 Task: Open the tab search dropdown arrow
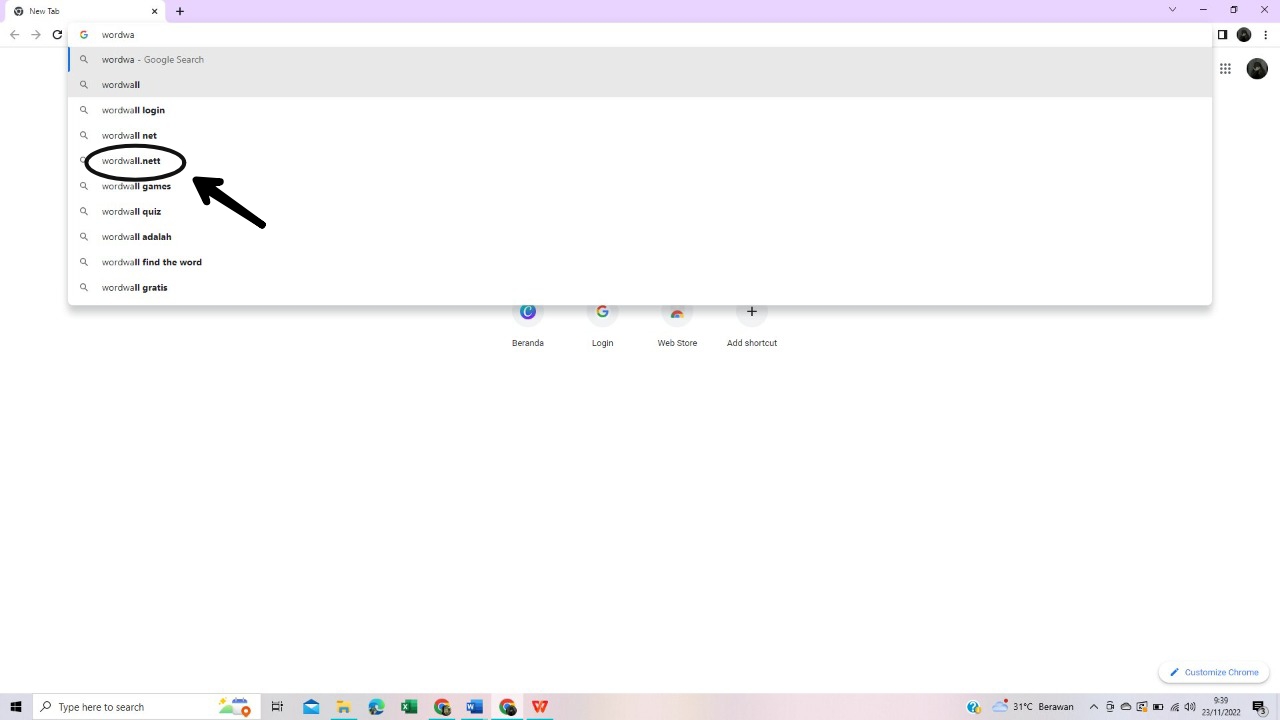(1172, 10)
